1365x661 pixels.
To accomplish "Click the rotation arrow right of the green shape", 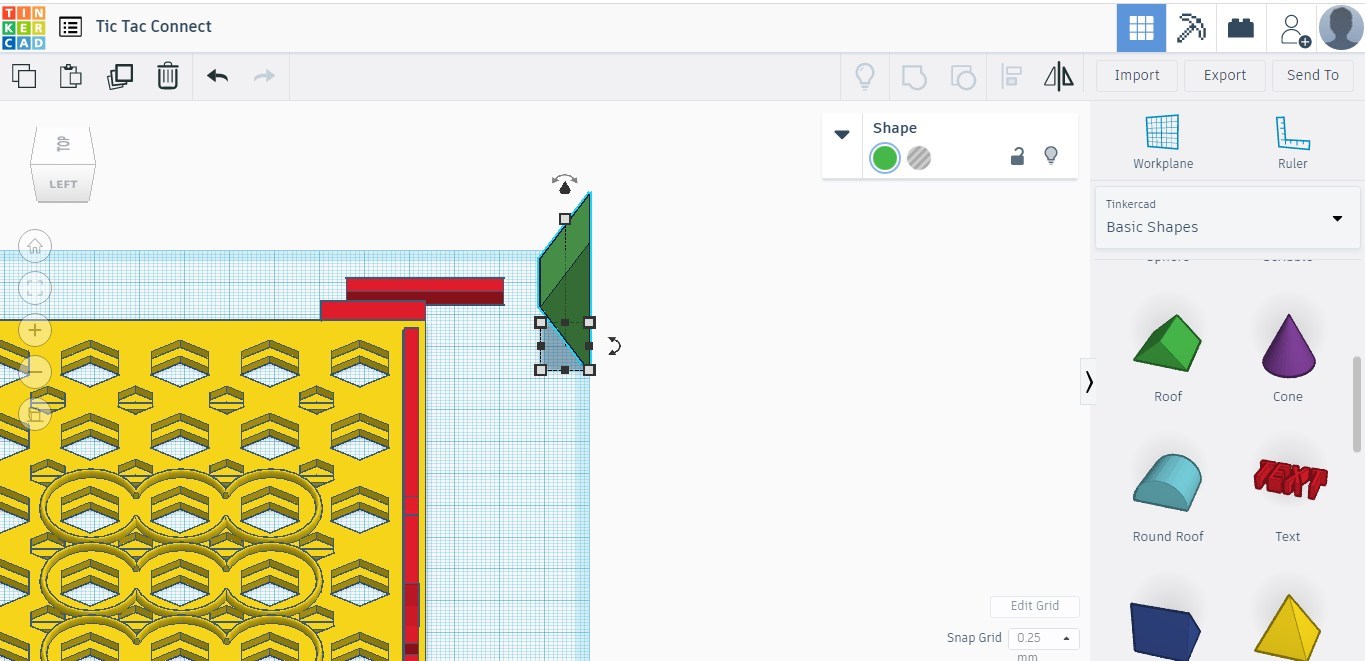I will (x=614, y=346).
